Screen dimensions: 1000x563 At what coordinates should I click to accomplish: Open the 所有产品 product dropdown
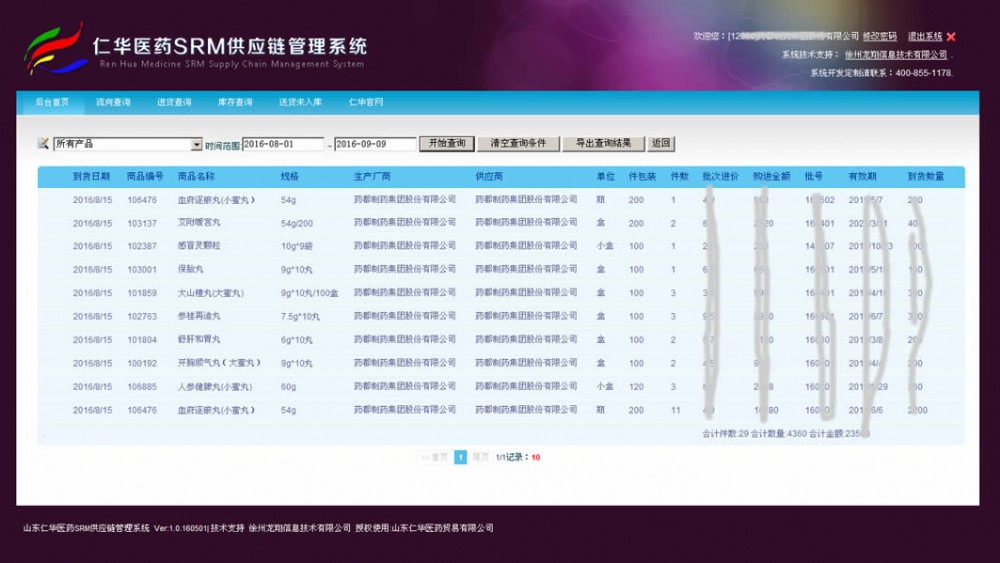point(196,144)
